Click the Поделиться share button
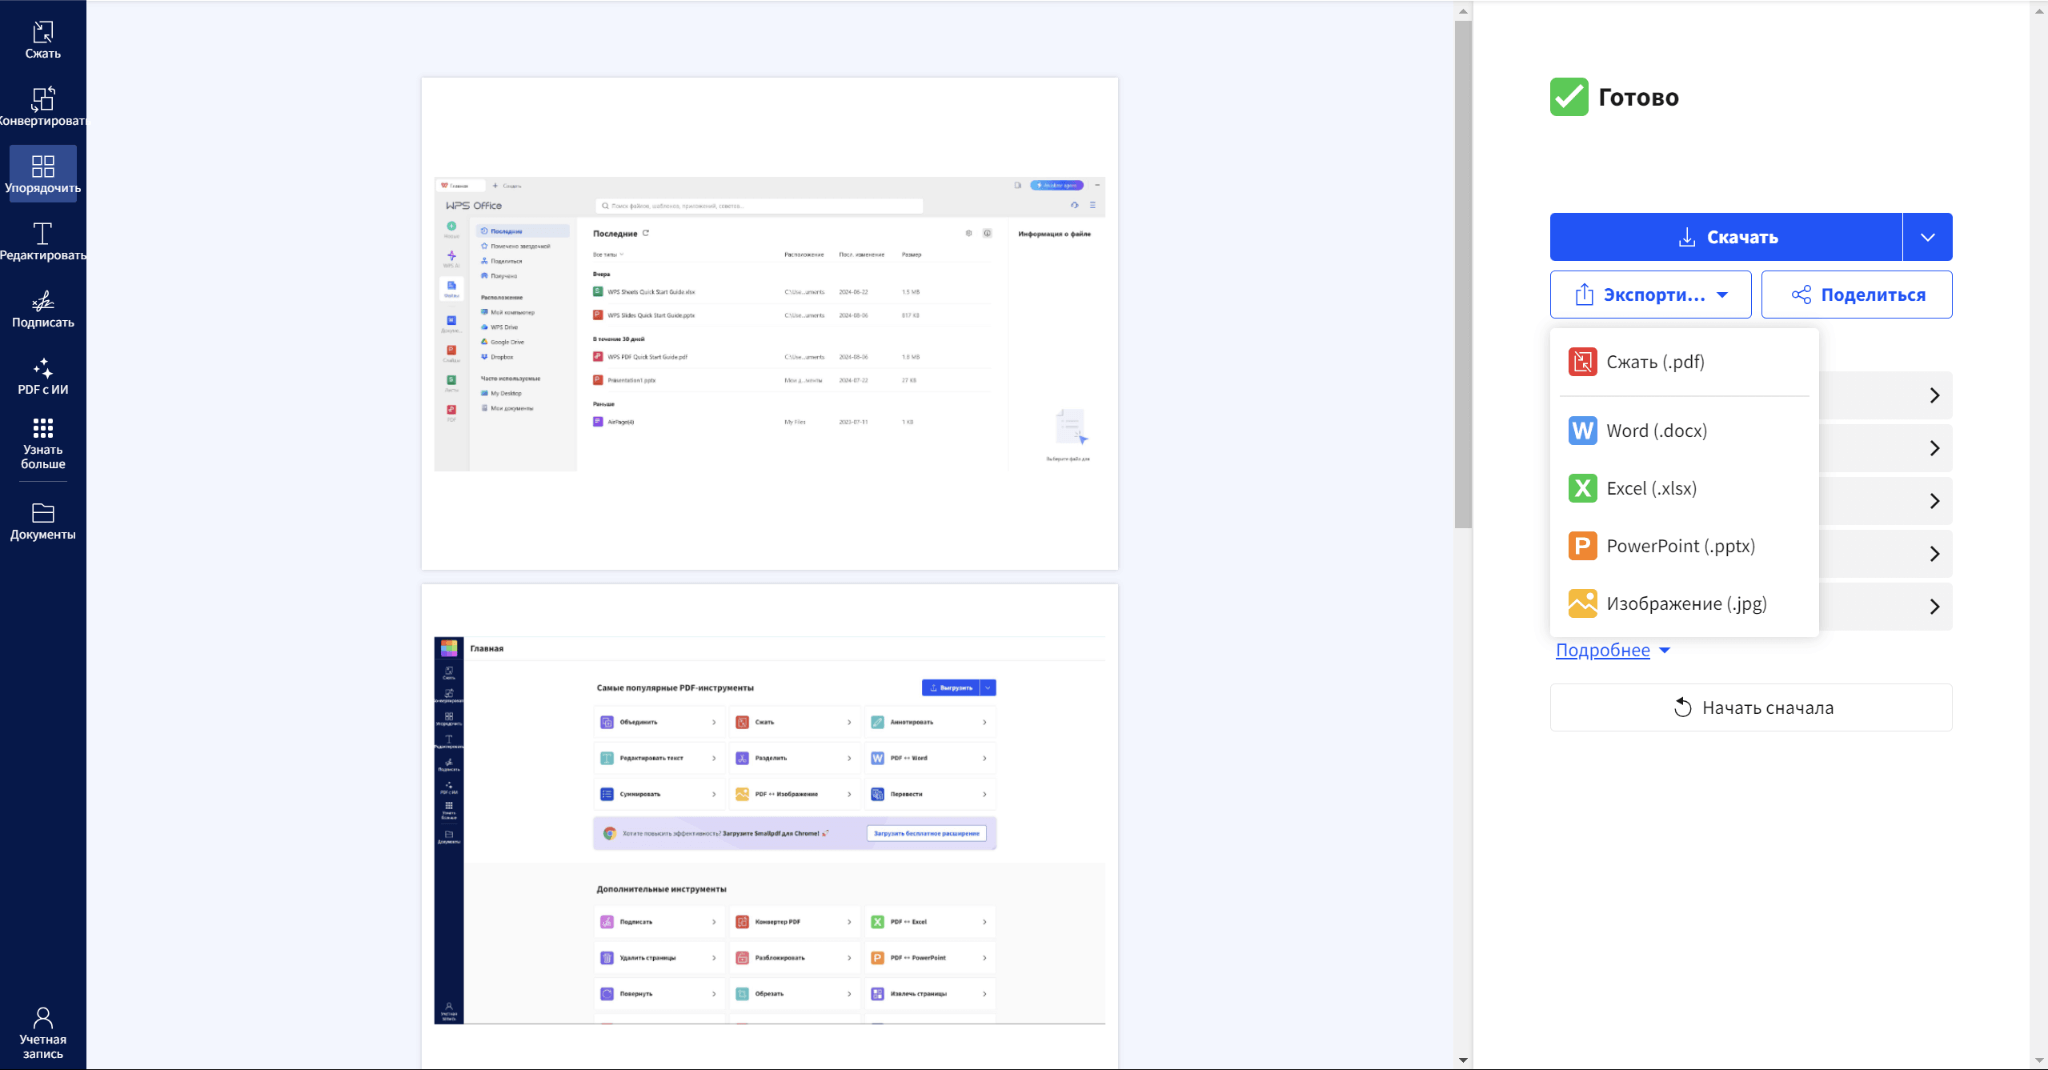Screen dimensions: 2048x1070 (x=1857, y=295)
